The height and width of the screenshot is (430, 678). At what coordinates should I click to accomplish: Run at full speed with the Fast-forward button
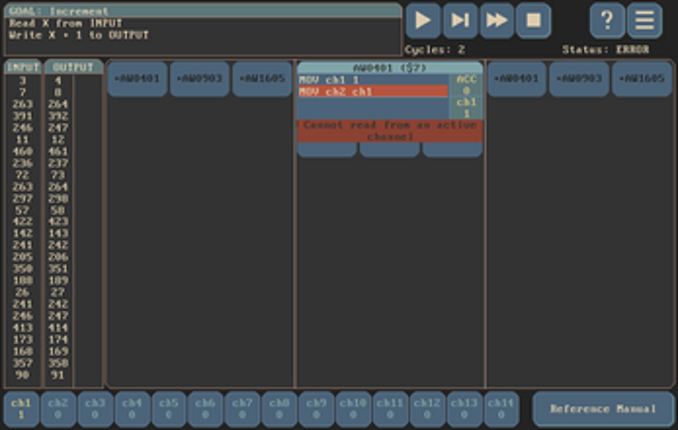click(x=497, y=20)
